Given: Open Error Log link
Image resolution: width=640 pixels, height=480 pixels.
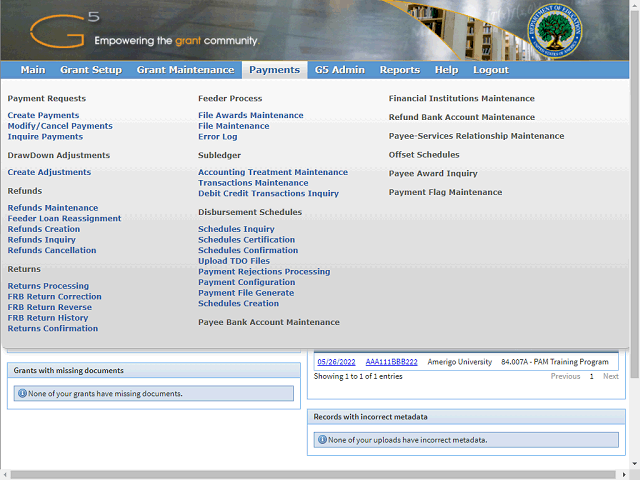Looking at the screenshot, I should [x=218, y=136].
